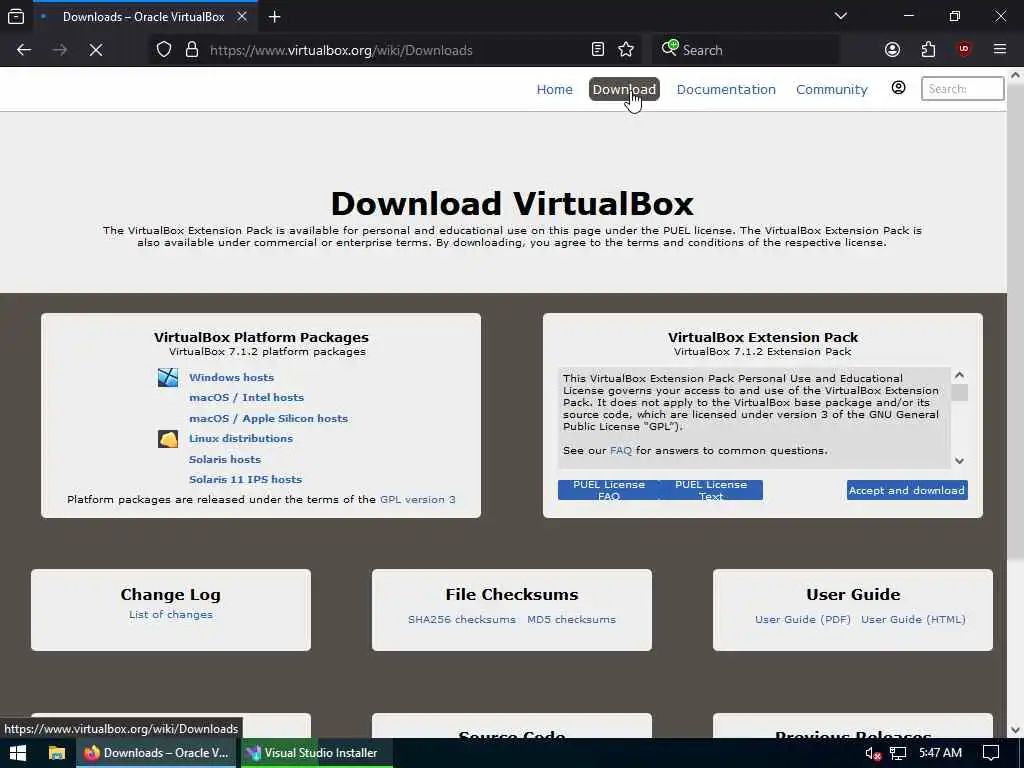Open the User Guide (PDF) link
Viewport: 1024px width, 768px height.
point(803,620)
